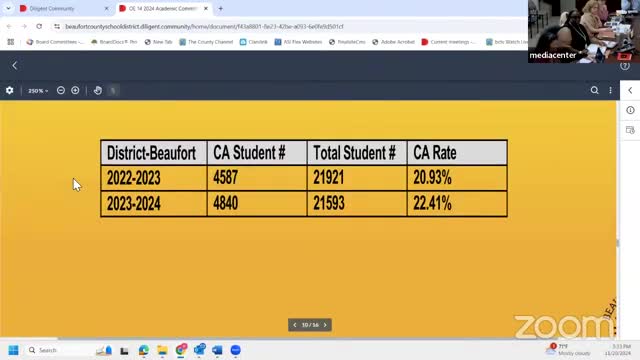Click the browser forward arrow
Viewport: 640px width, 360px height.
point(24,26)
